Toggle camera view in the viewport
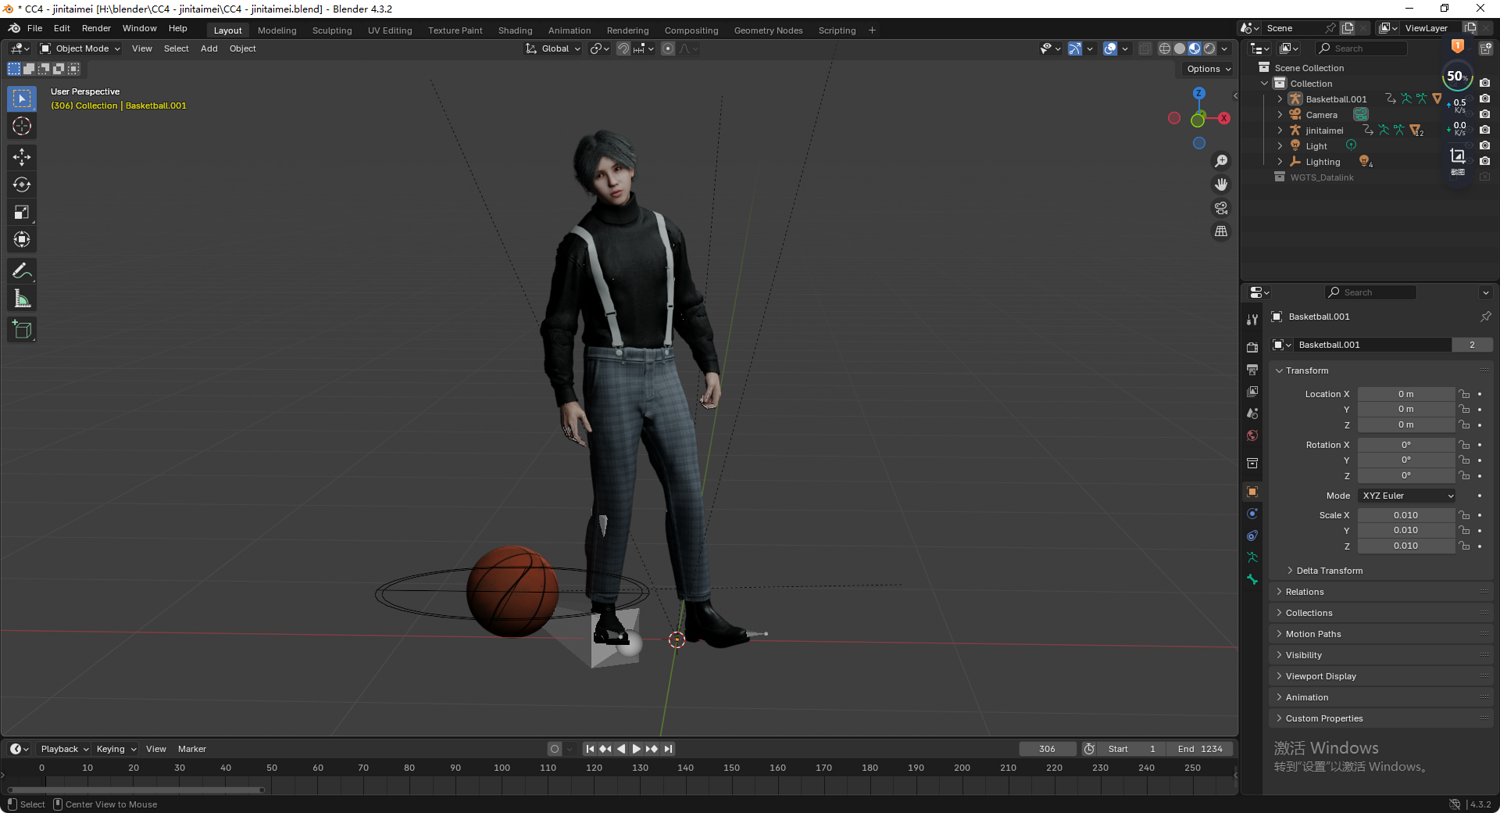The height and width of the screenshot is (813, 1500). [x=1221, y=208]
